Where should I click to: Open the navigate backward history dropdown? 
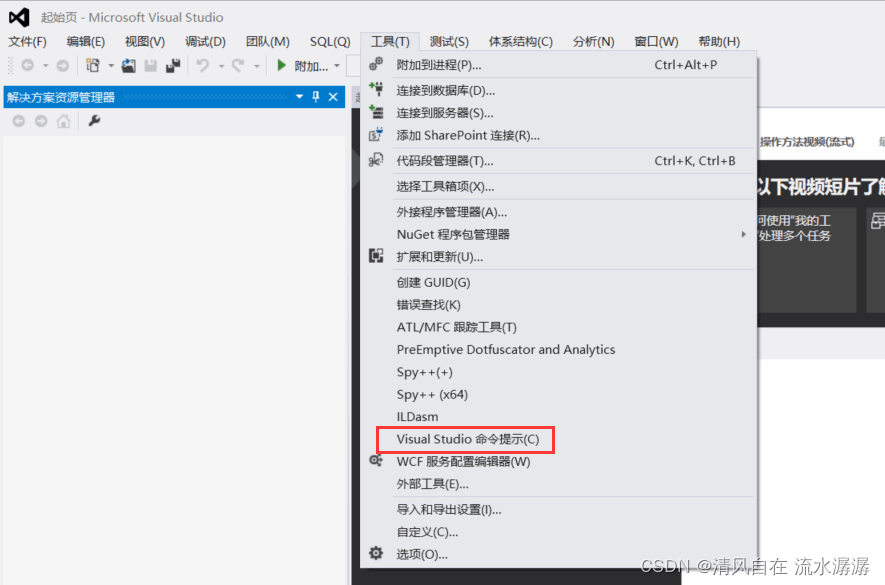click(45, 66)
